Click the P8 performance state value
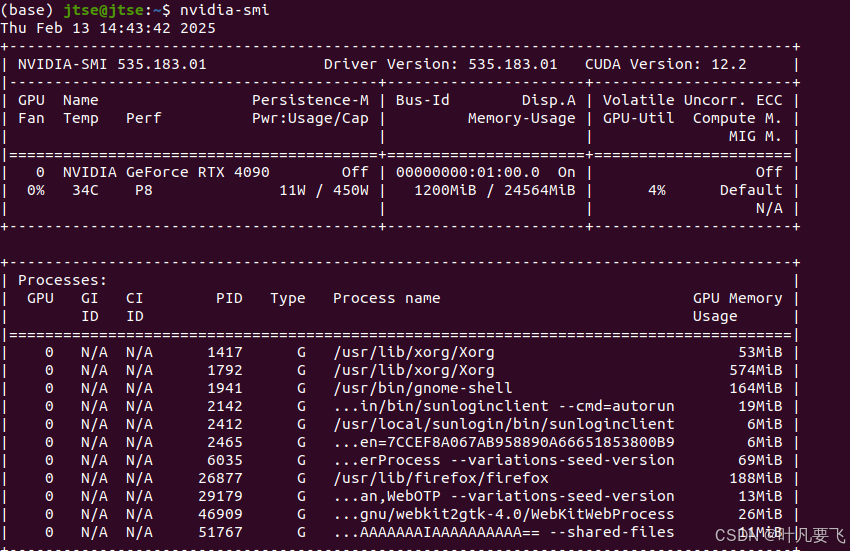 pyautogui.click(x=144, y=190)
